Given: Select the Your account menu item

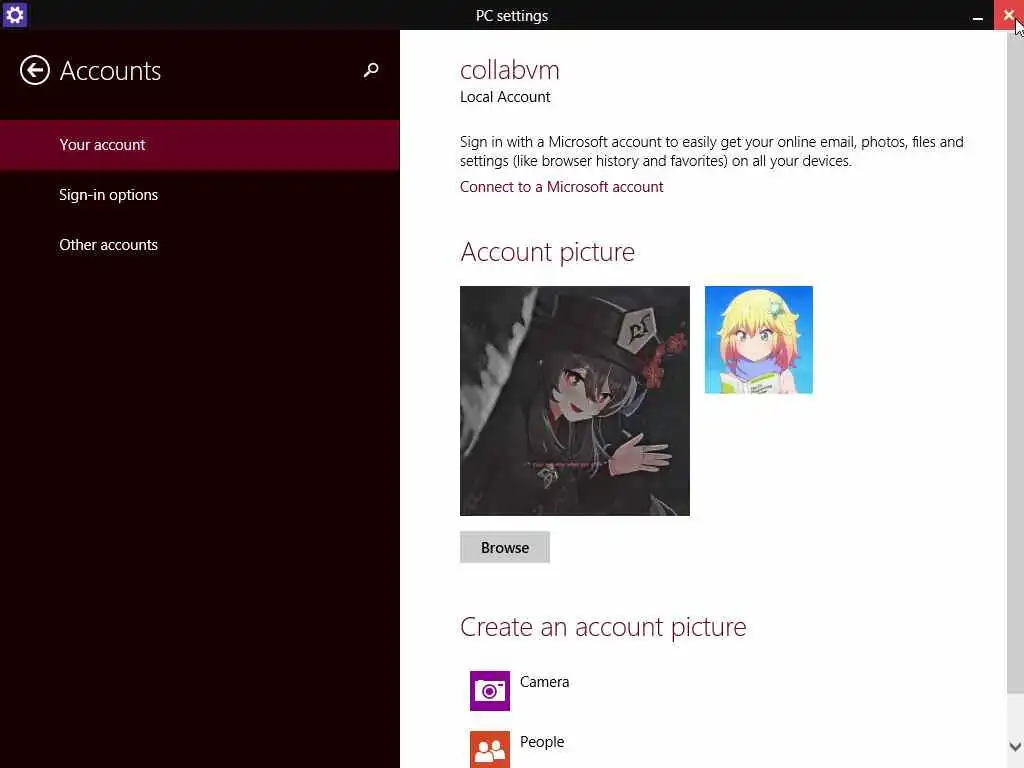Looking at the screenshot, I should 200,145.
